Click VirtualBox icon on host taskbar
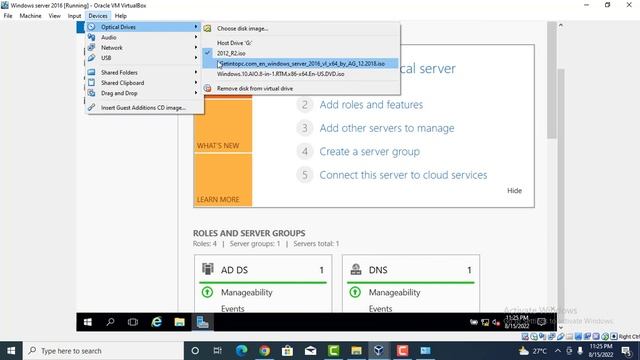The width and height of the screenshot is (640, 360). tap(379, 351)
